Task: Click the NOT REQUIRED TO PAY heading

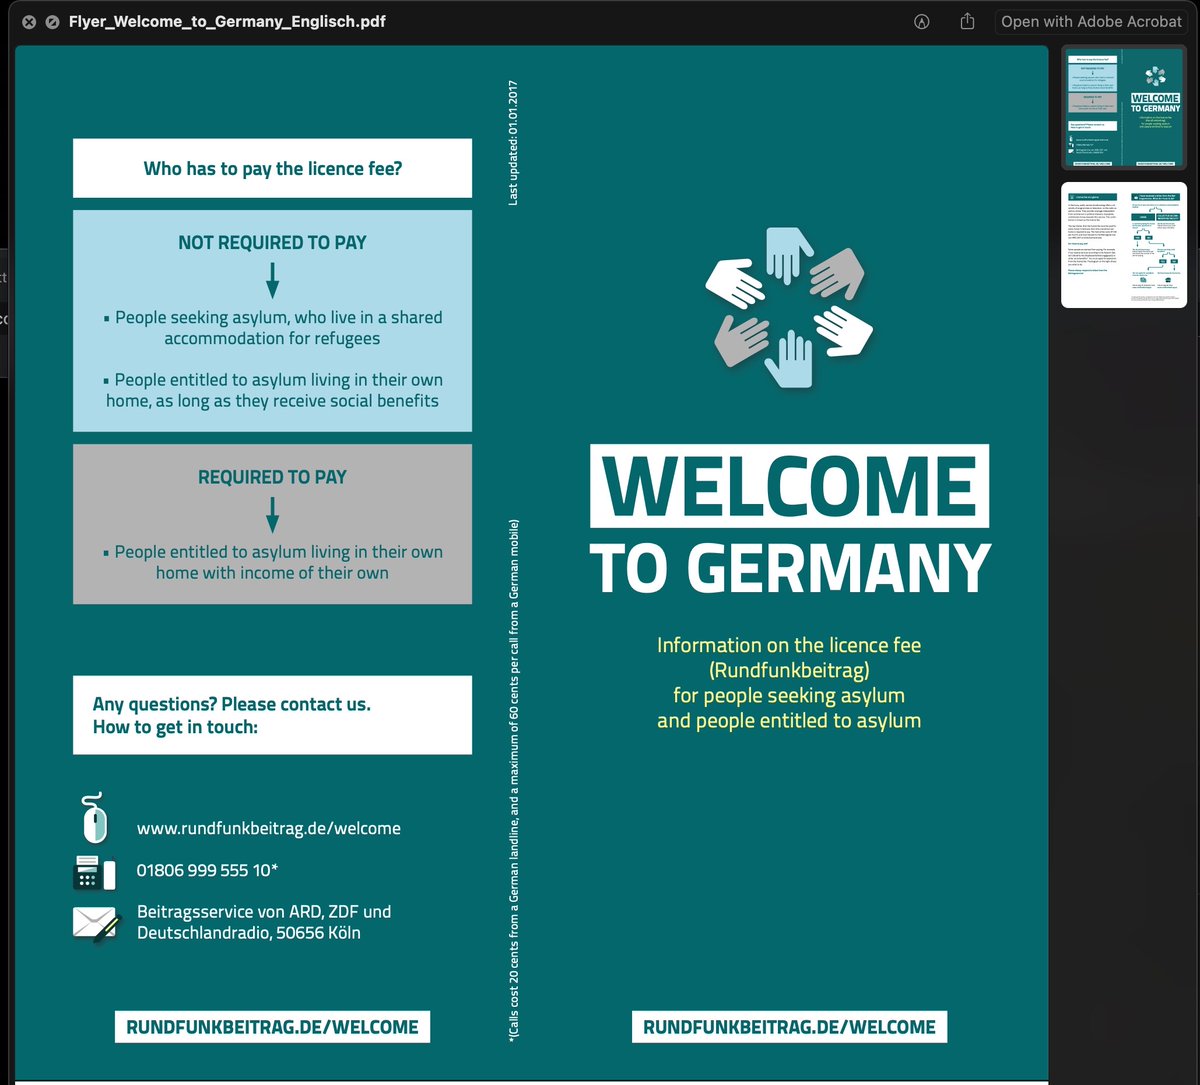Action: pyautogui.click(x=272, y=242)
